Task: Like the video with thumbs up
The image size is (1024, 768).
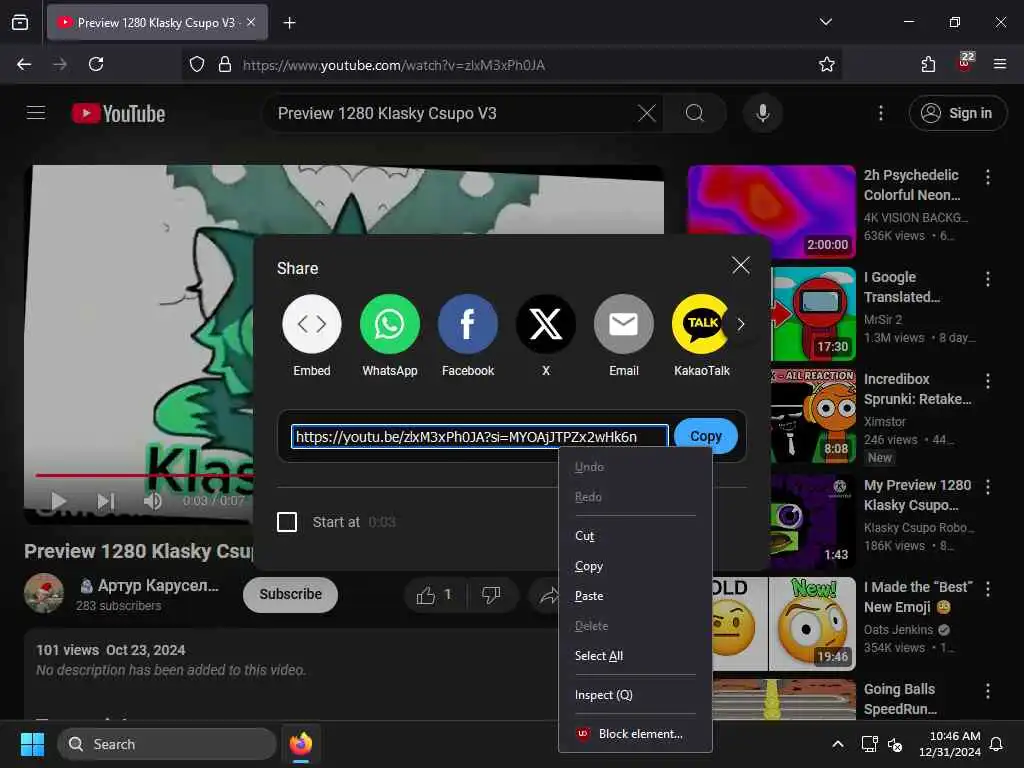Action: [x=434, y=594]
